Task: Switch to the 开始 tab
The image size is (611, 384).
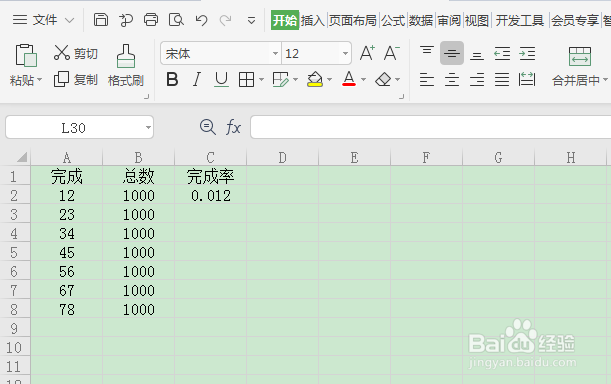Action: (285, 20)
